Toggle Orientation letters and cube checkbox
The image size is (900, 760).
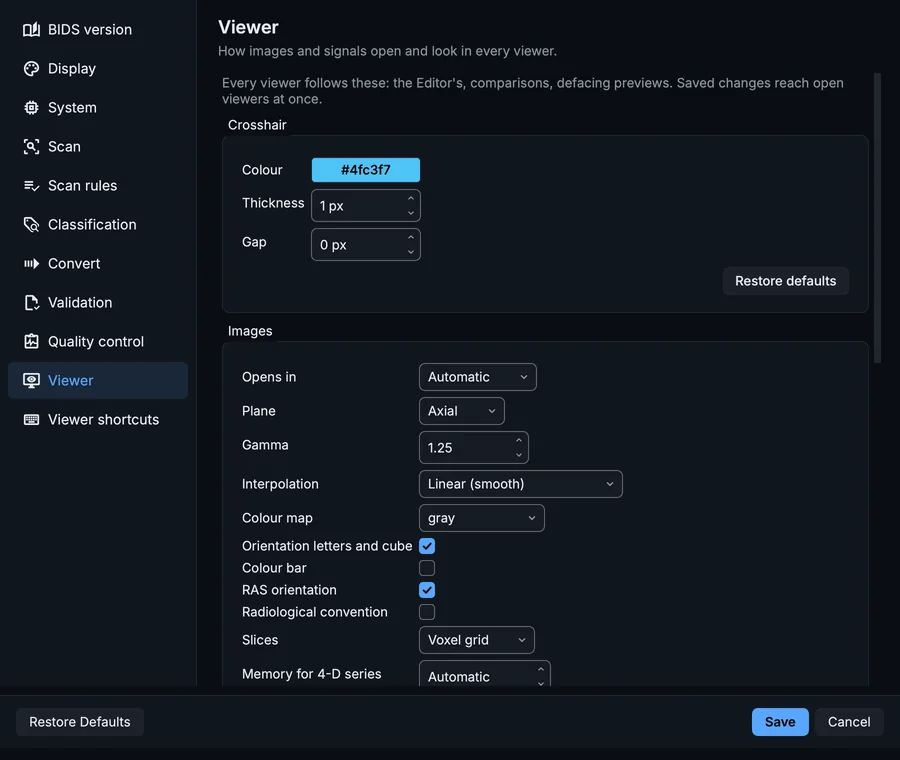tap(427, 546)
